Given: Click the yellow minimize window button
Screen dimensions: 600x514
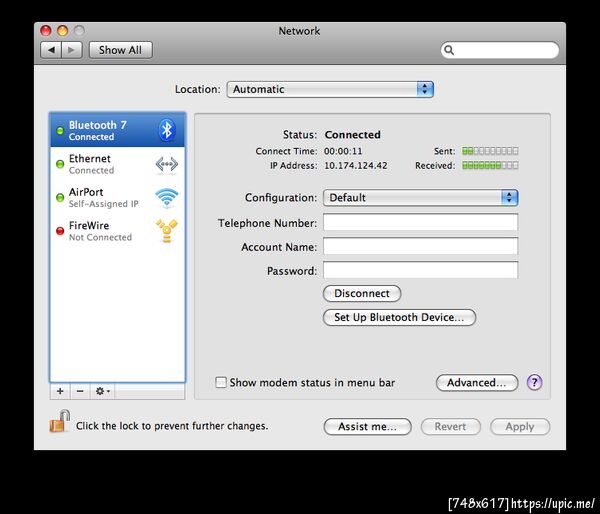Looking at the screenshot, I should (x=62, y=31).
